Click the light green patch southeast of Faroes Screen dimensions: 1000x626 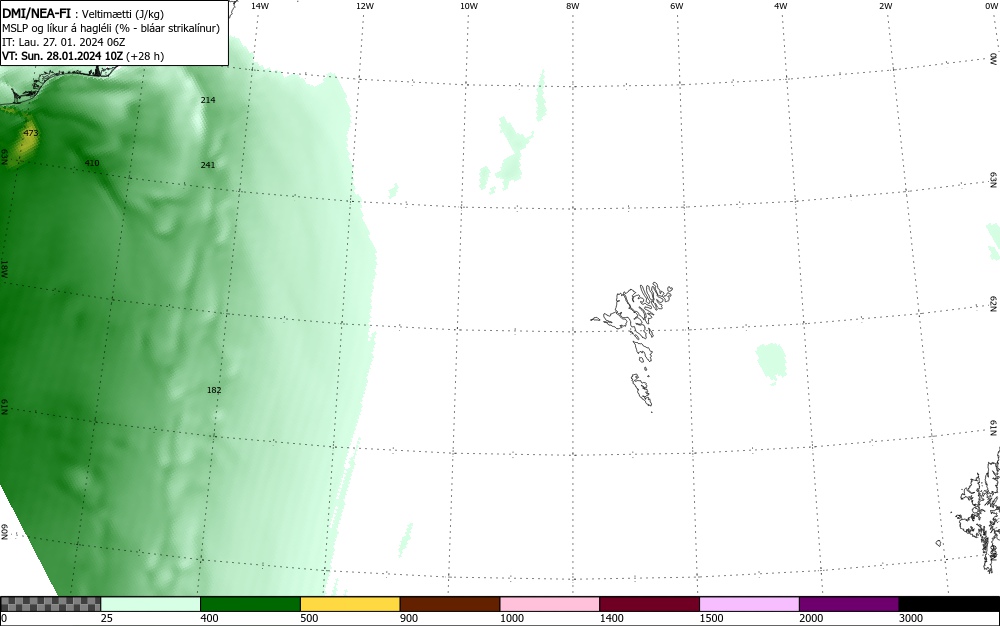(x=771, y=362)
